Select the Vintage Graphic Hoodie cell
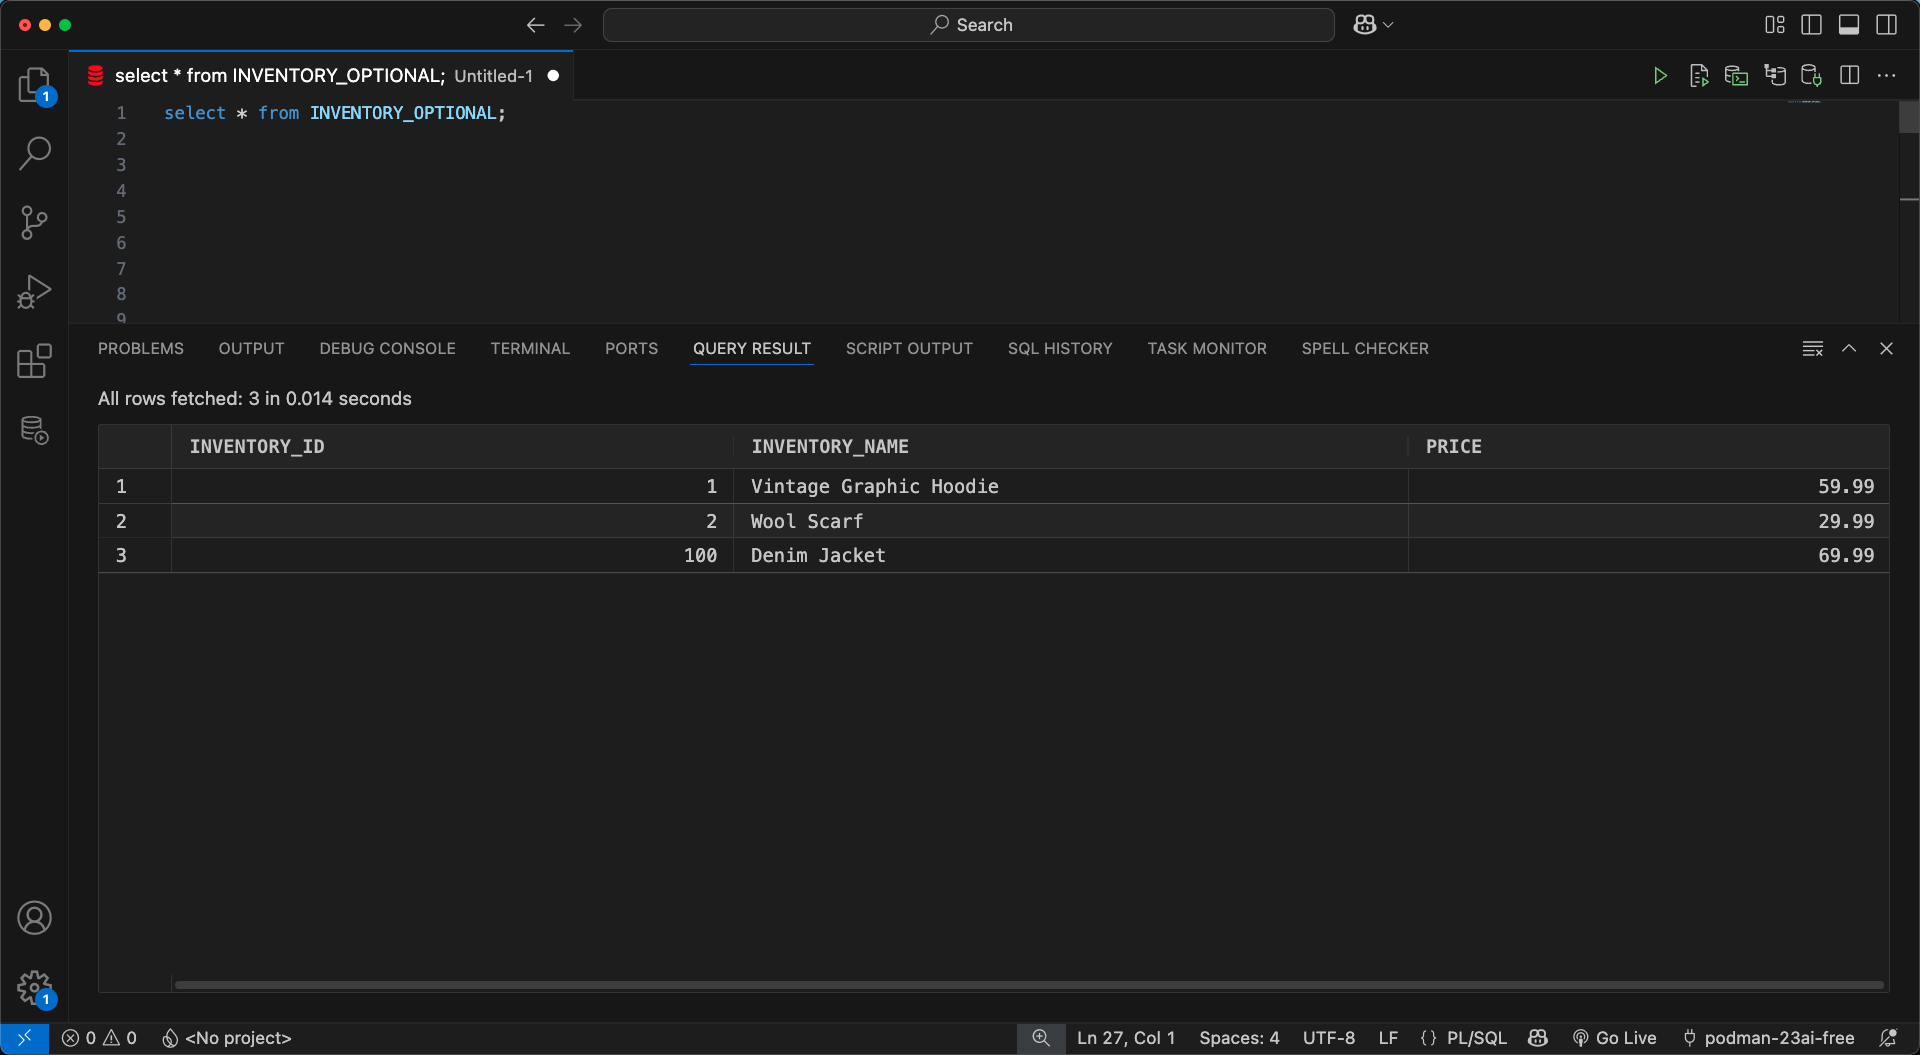The image size is (1920, 1055). tap(1071, 487)
